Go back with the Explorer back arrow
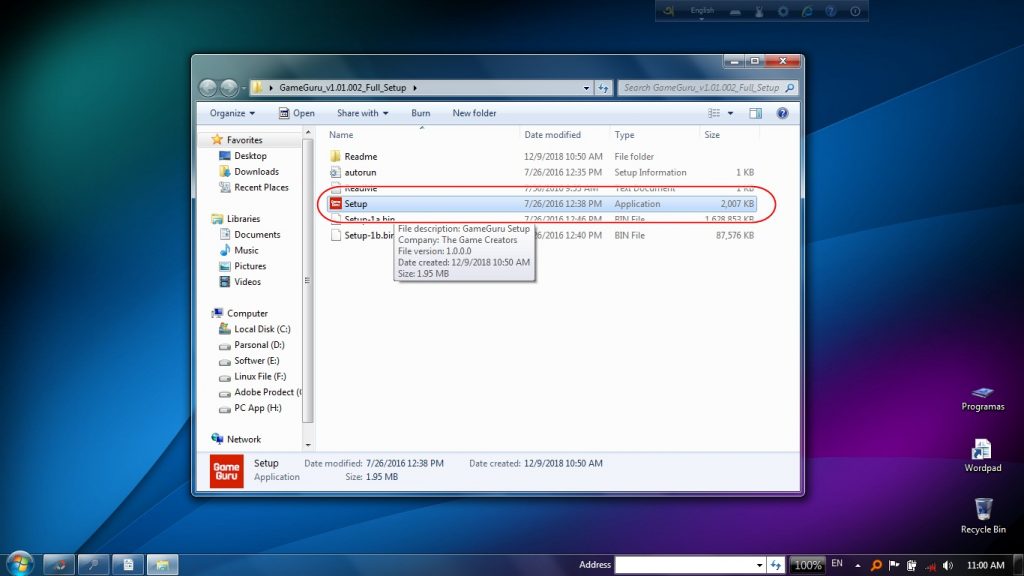Screen dimensions: 1024x576 [208, 88]
